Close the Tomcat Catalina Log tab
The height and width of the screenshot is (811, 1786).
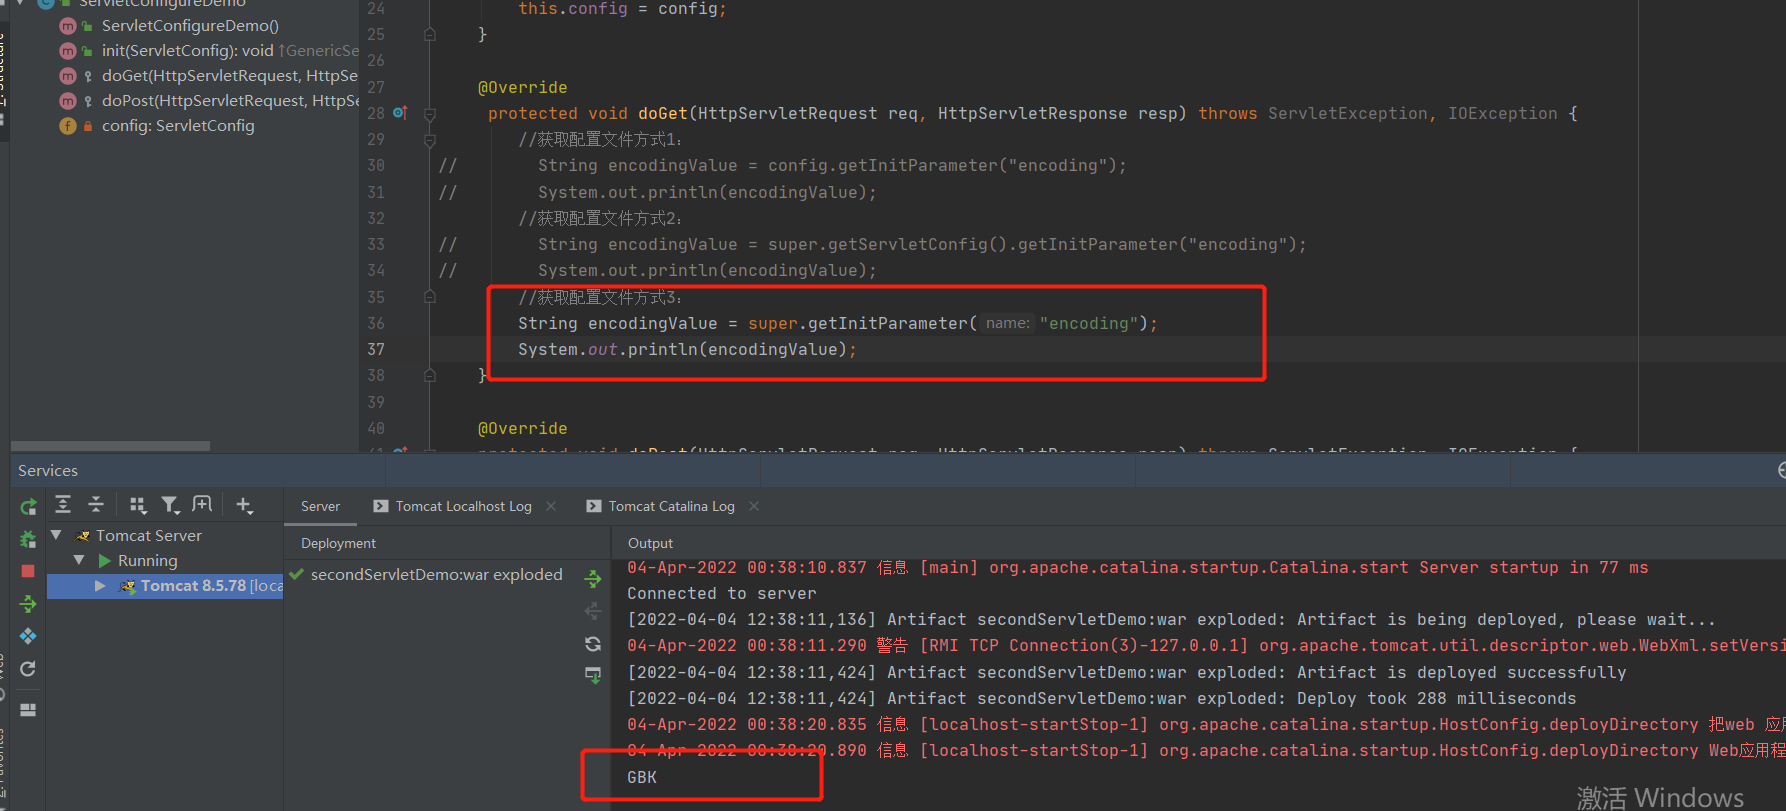754,506
